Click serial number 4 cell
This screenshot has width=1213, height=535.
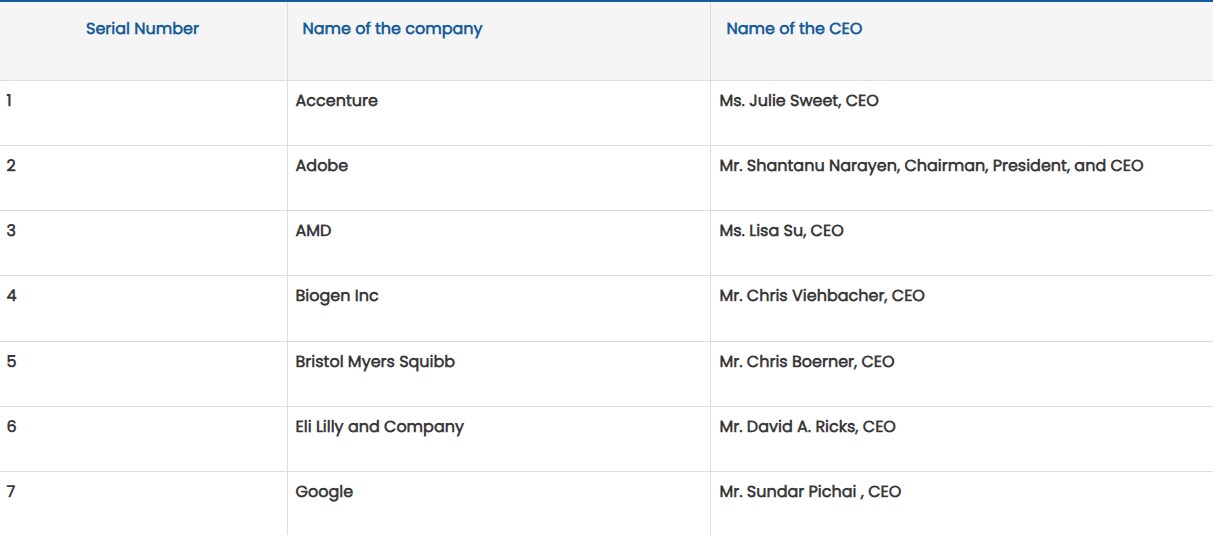[11, 296]
